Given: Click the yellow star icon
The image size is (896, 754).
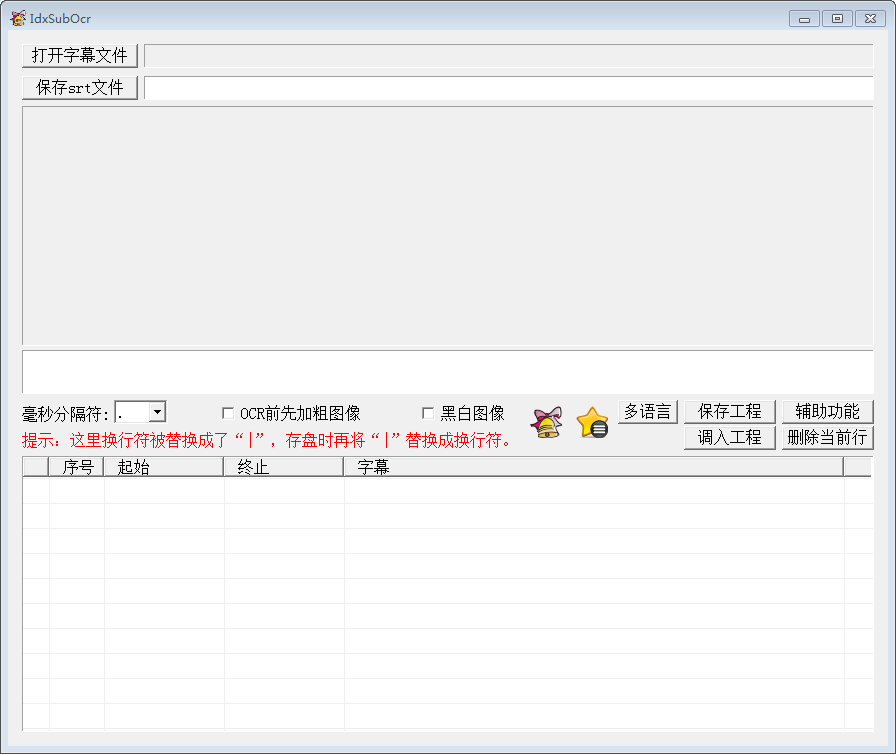Looking at the screenshot, I should 592,423.
